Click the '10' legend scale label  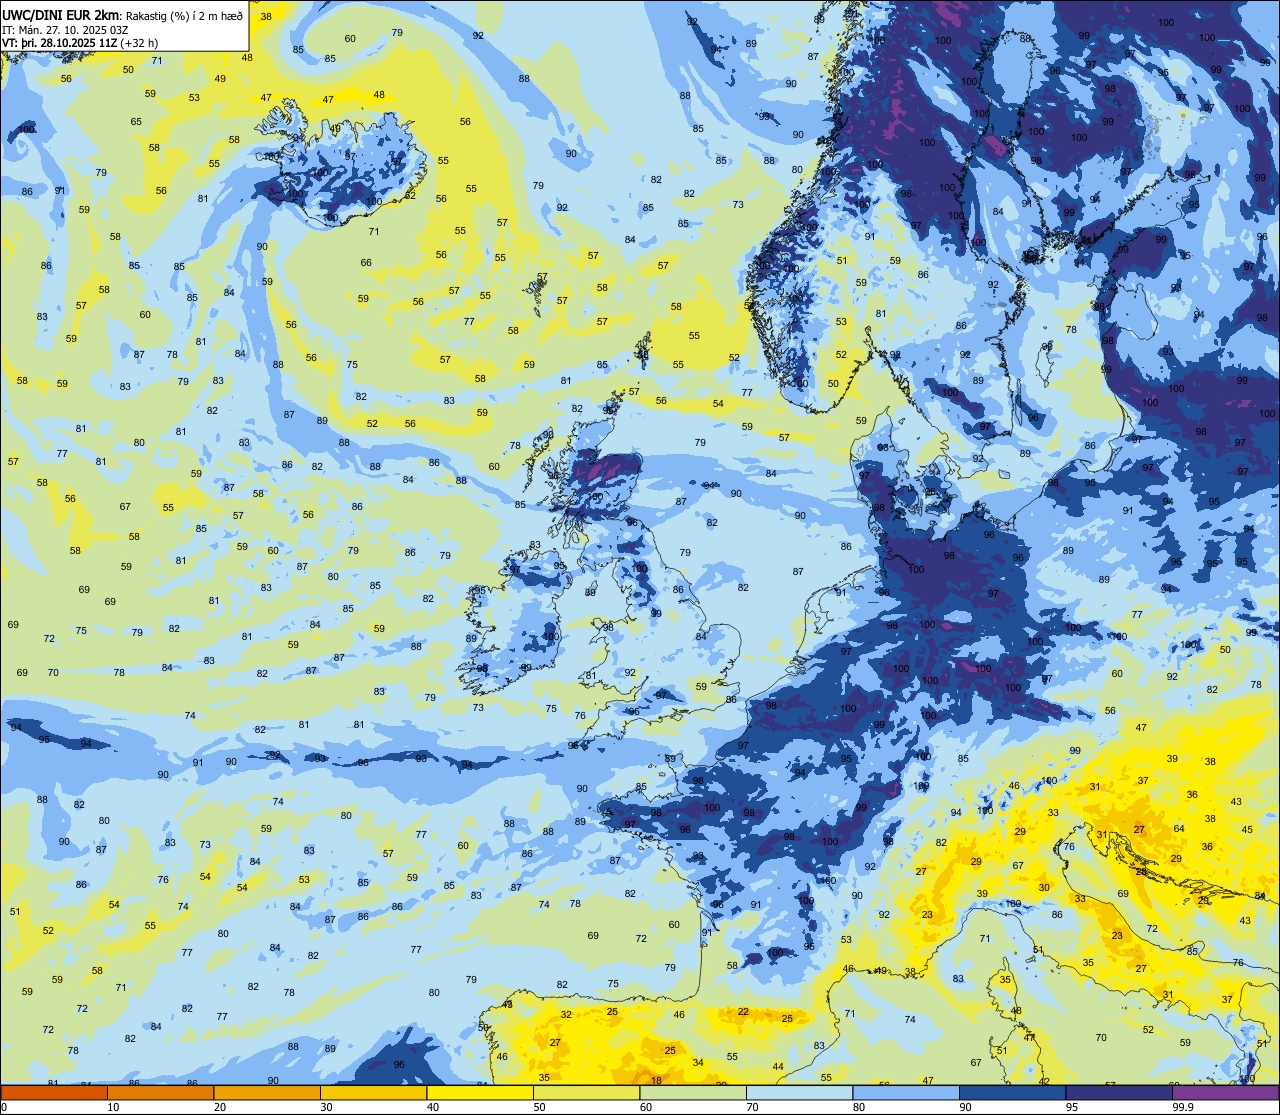(x=113, y=1107)
